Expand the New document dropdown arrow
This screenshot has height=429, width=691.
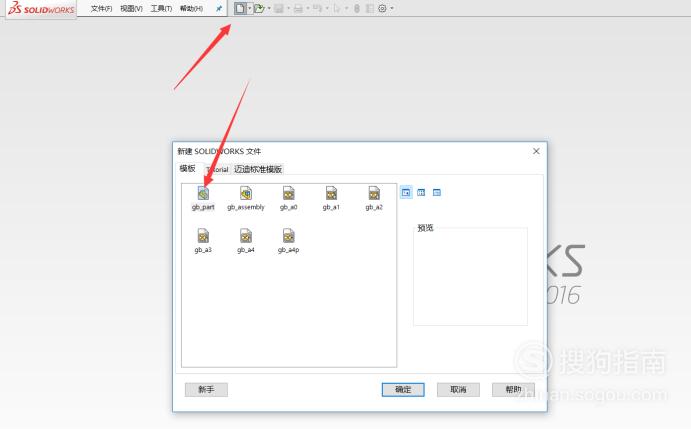(x=249, y=8)
